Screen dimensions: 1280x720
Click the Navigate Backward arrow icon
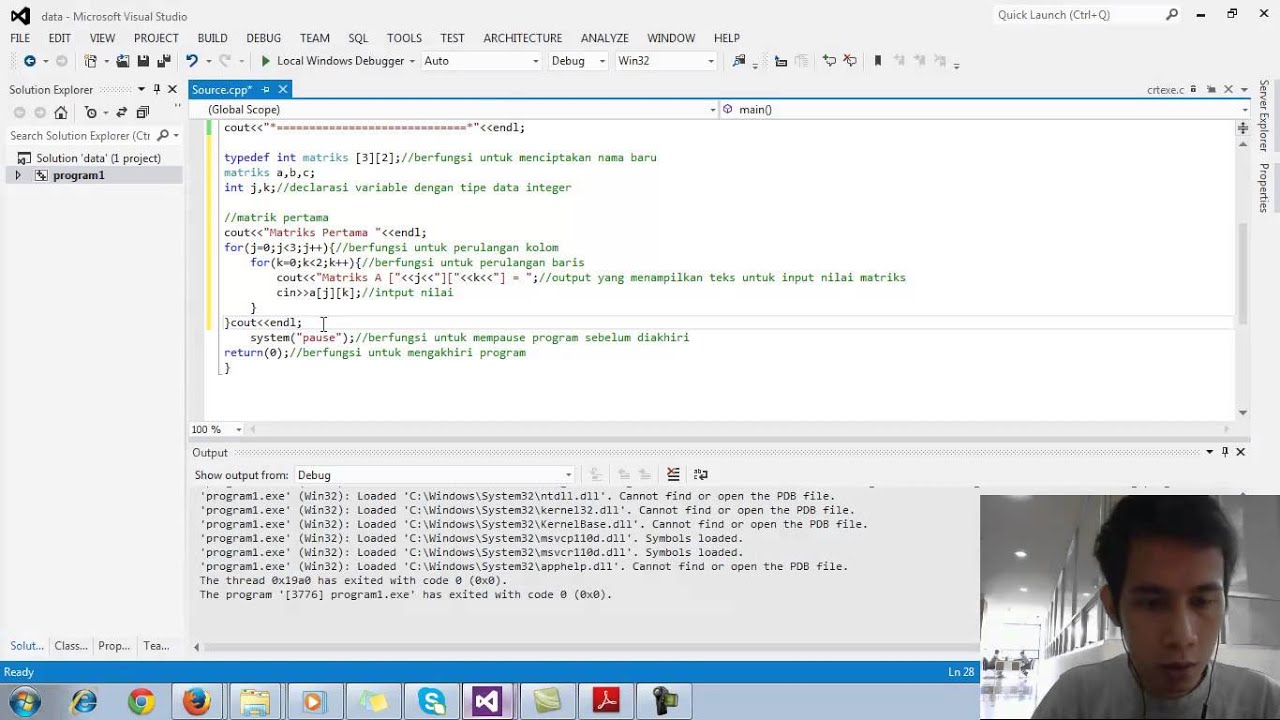tap(29, 61)
